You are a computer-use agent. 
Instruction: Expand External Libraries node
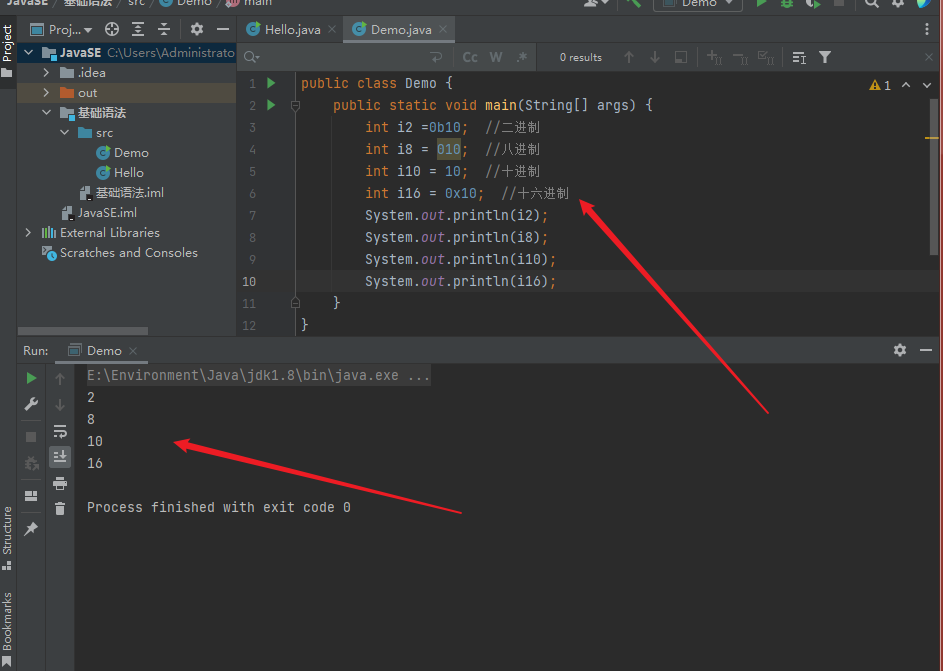point(28,233)
